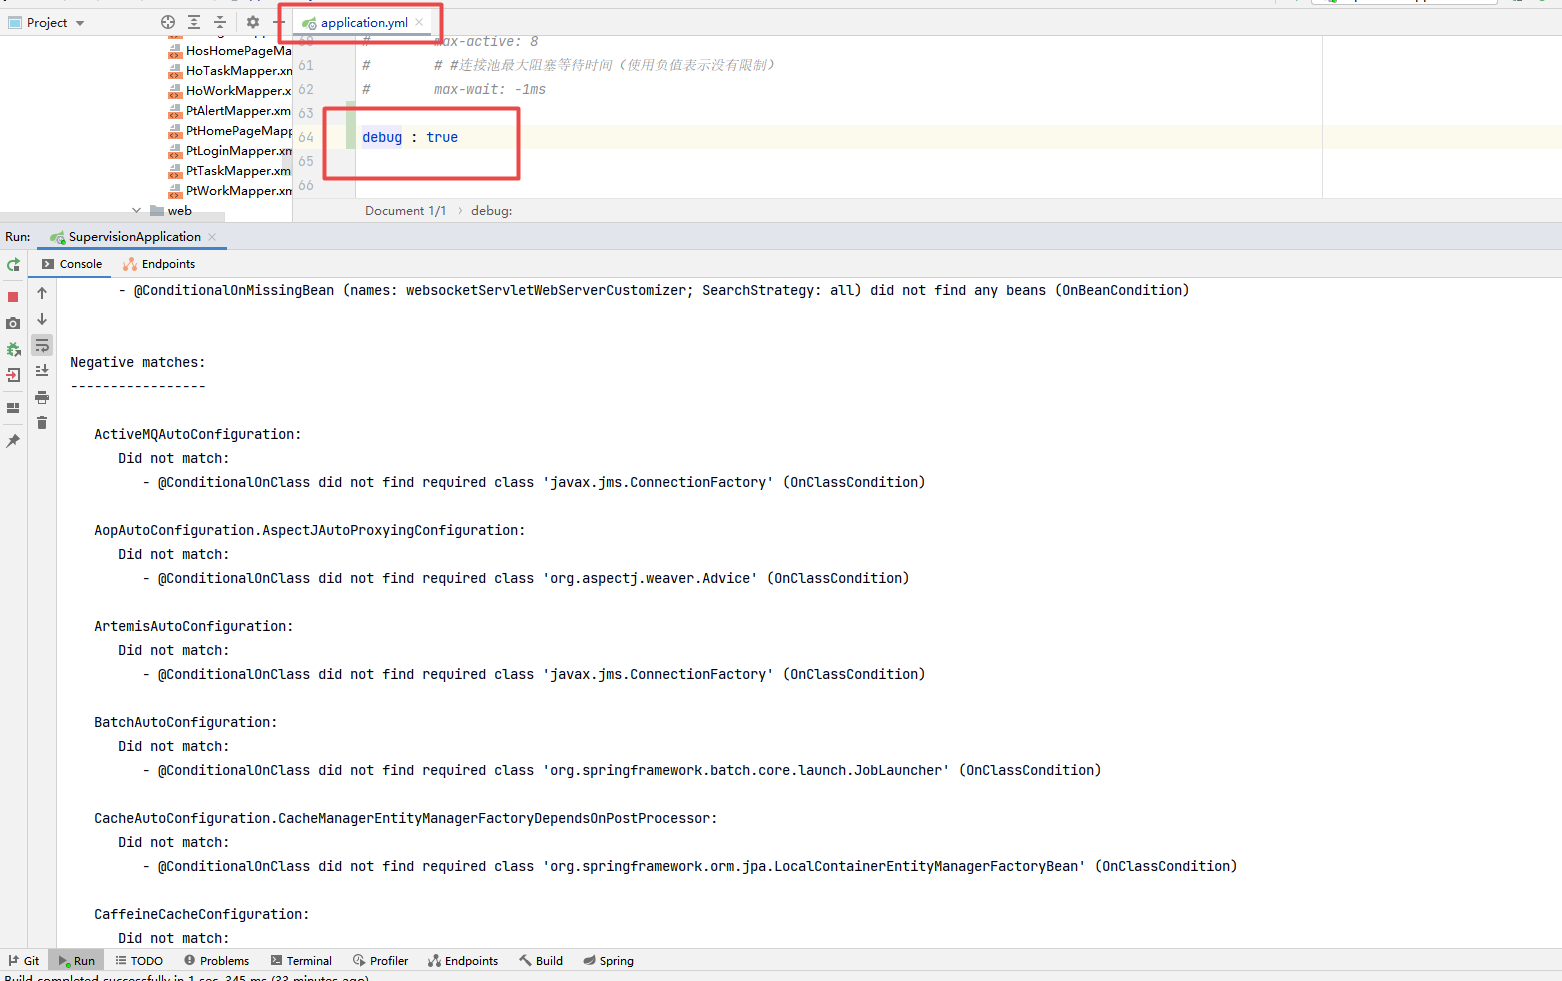The image size is (1562, 981).
Task: Open PtAlertMapper.xml in project tree
Action: 230,110
